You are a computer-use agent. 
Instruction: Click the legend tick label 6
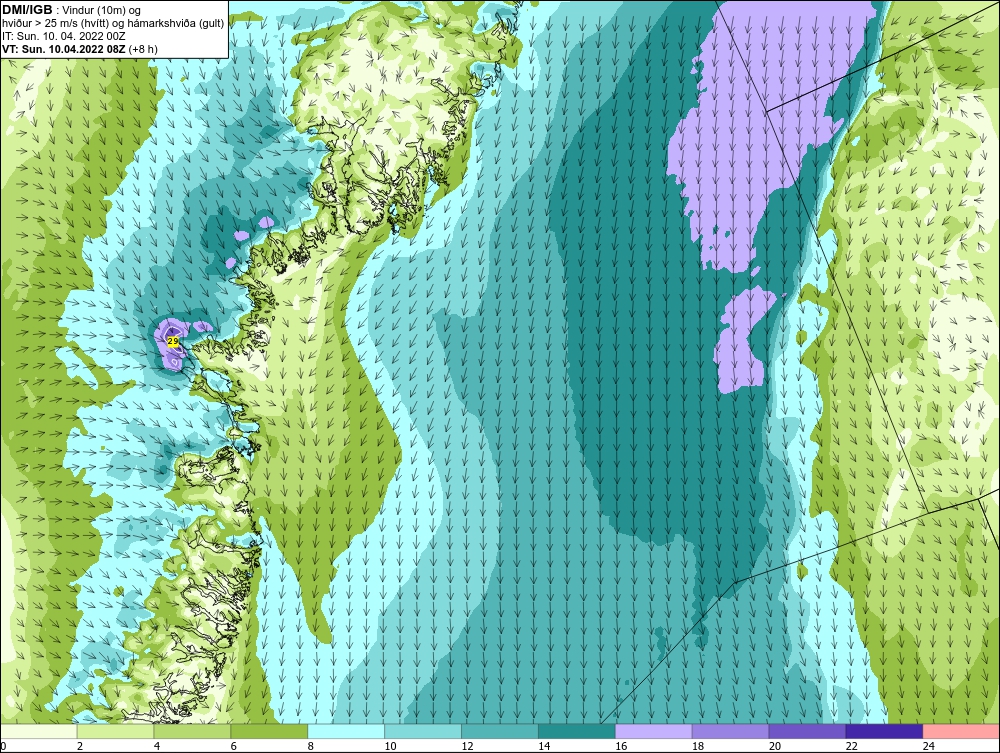coord(233,746)
